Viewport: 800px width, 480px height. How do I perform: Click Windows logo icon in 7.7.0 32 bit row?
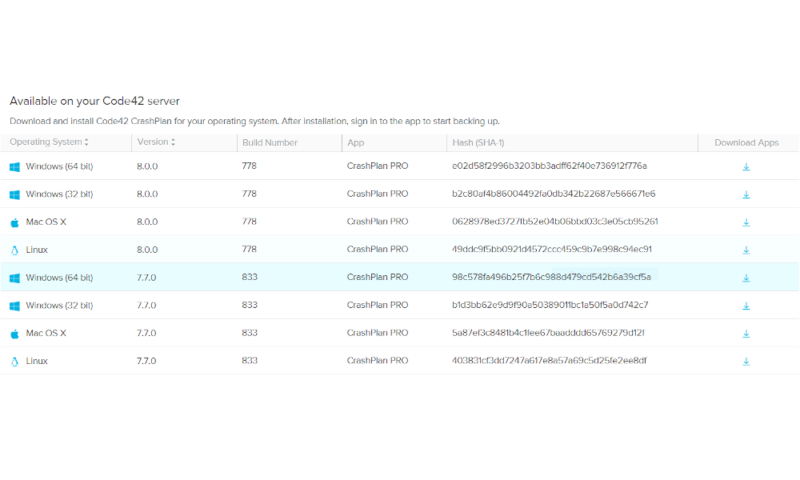(15, 306)
